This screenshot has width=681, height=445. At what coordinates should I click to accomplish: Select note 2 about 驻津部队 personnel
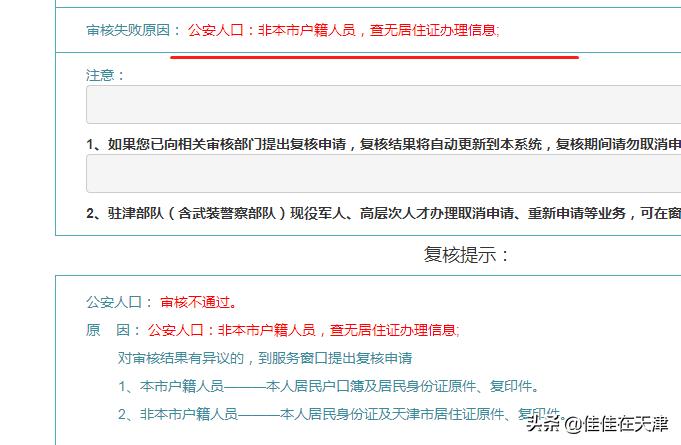pos(383,213)
